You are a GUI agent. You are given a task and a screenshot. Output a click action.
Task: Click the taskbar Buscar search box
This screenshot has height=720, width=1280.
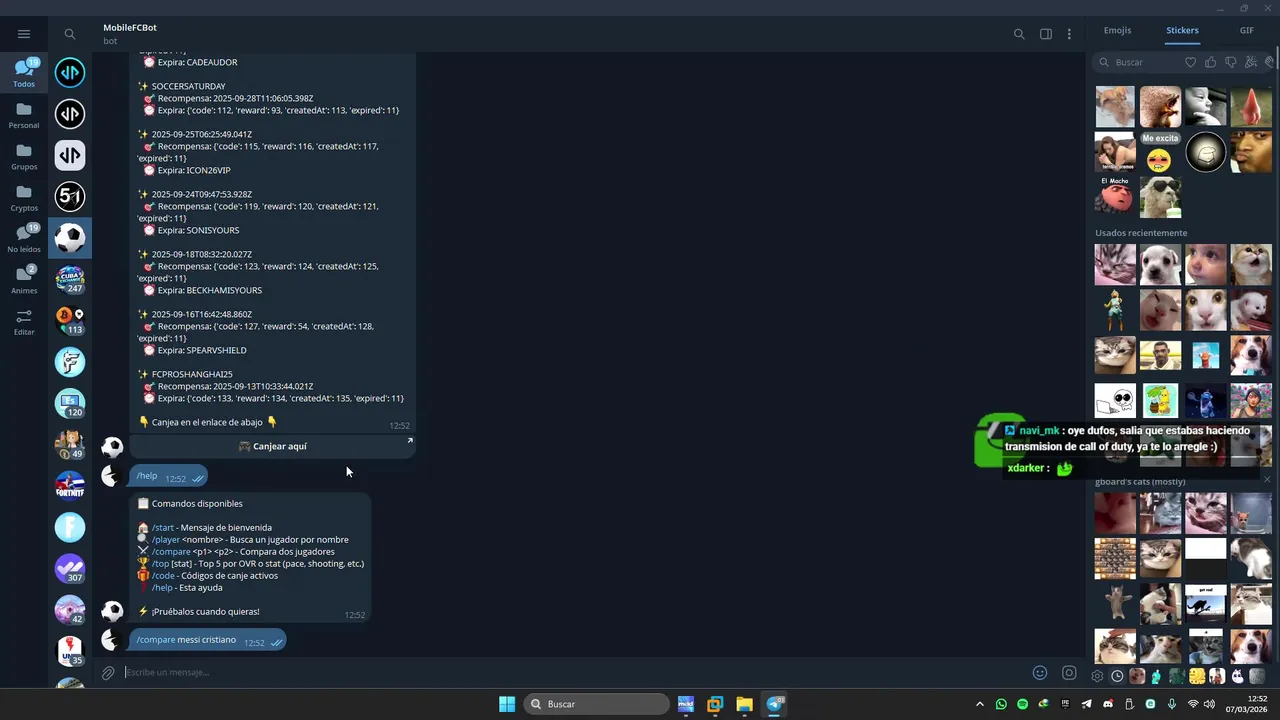pyautogui.click(x=597, y=704)
